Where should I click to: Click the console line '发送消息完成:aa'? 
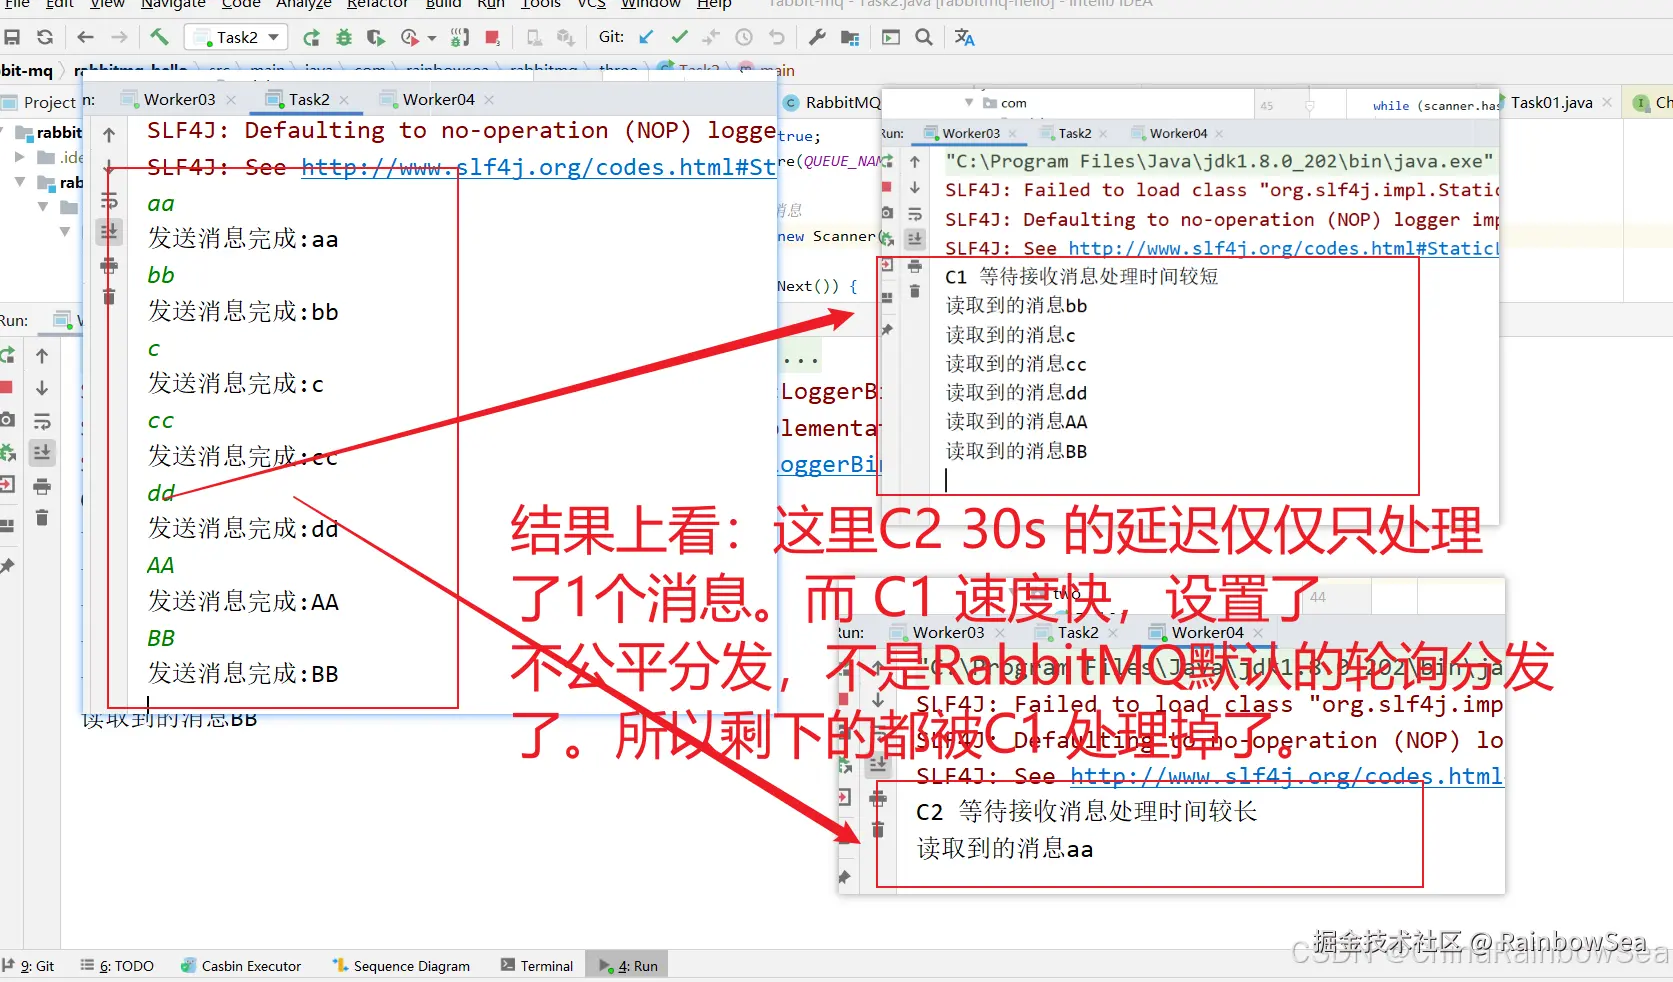(243, 239)
